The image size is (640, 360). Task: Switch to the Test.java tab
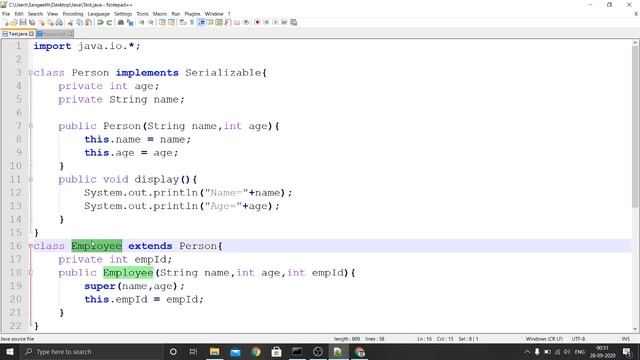click(18, 34)
